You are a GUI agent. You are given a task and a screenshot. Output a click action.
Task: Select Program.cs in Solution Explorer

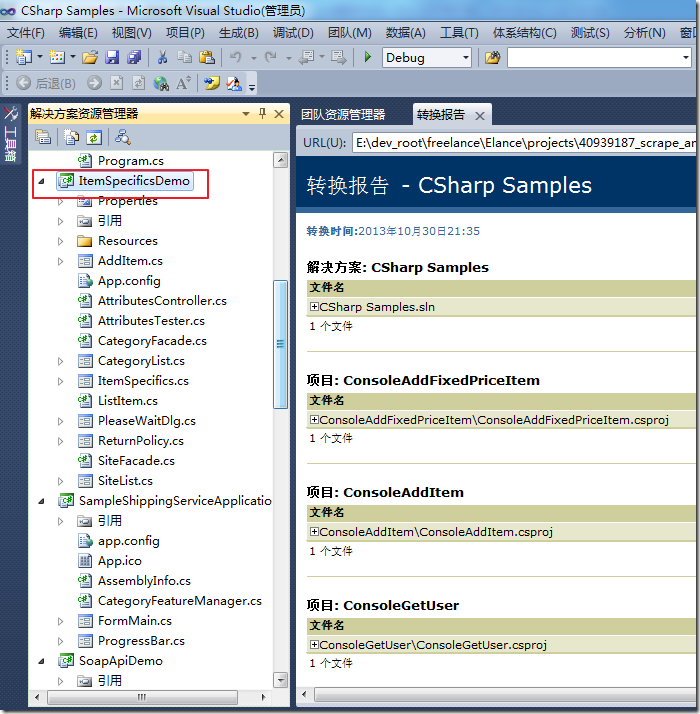coord(131,161)
